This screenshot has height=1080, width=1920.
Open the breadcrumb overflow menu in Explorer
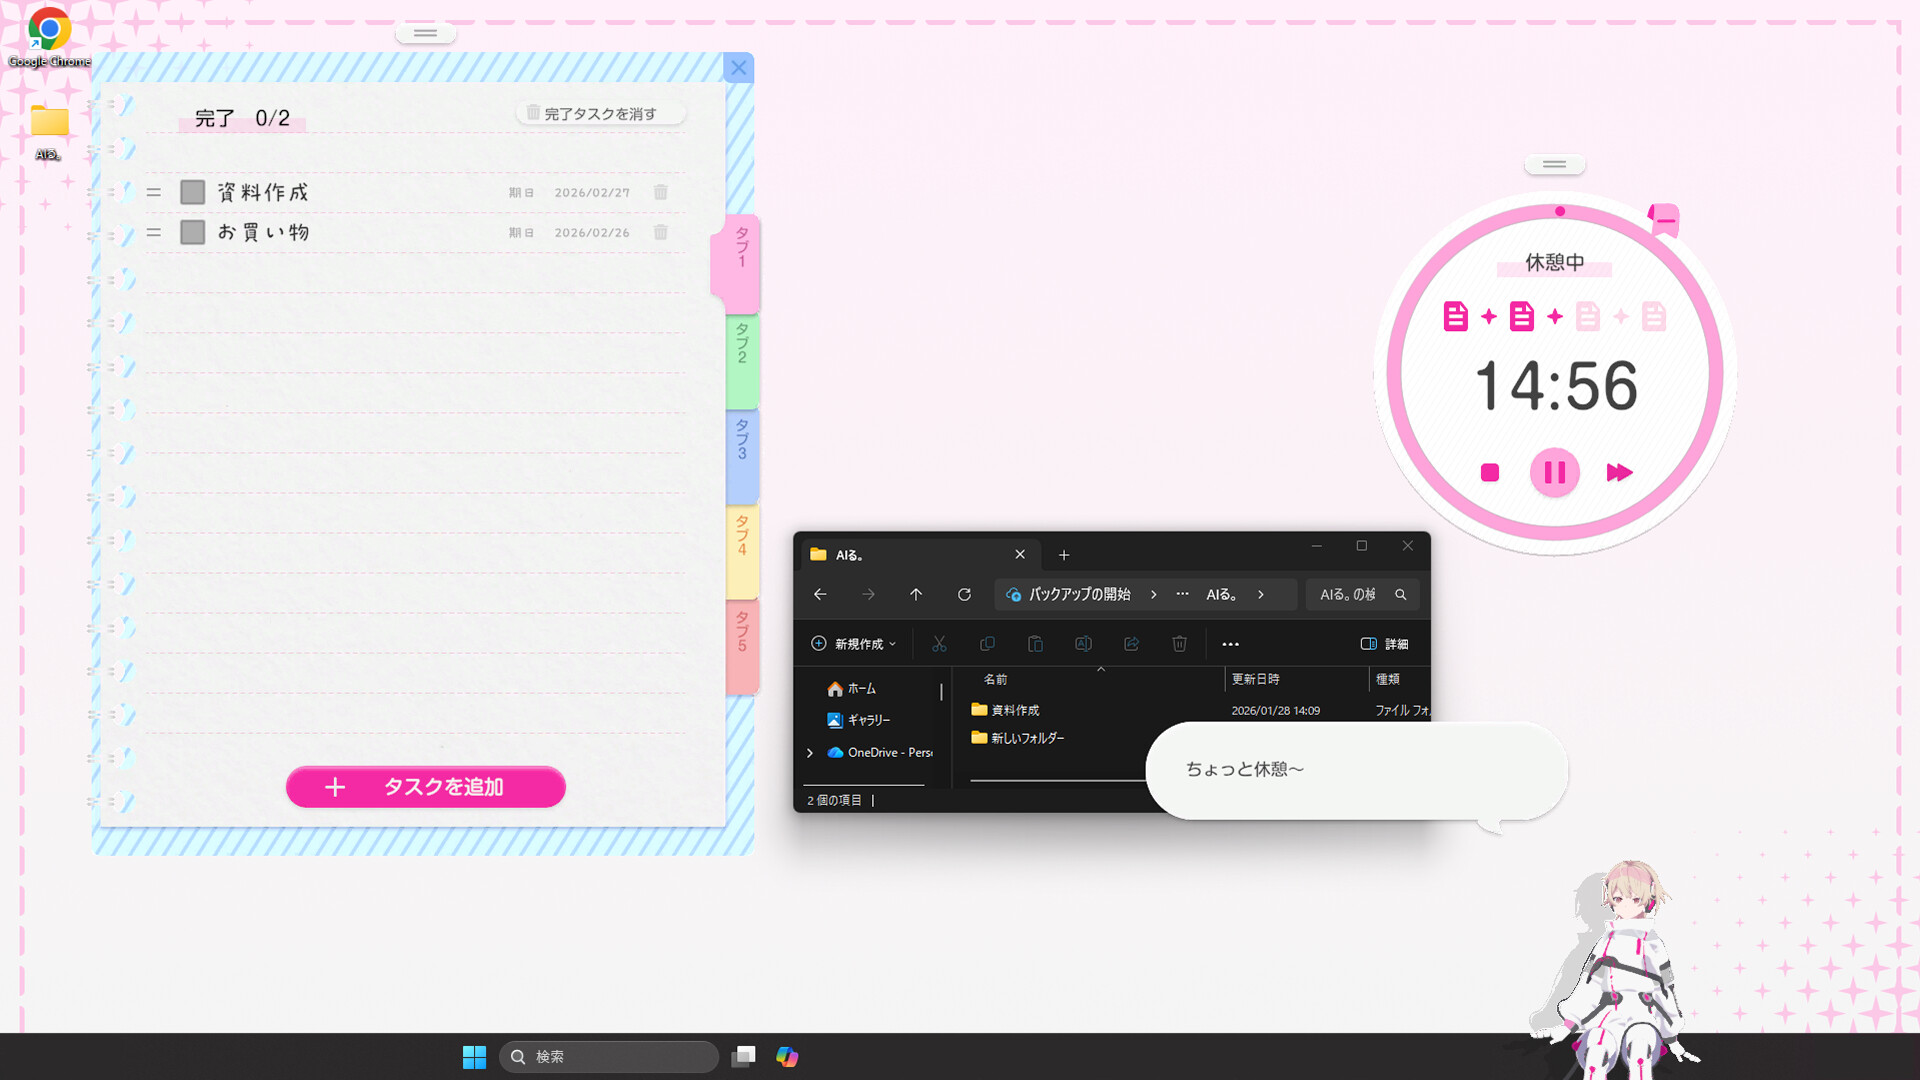click(1182, 594)
